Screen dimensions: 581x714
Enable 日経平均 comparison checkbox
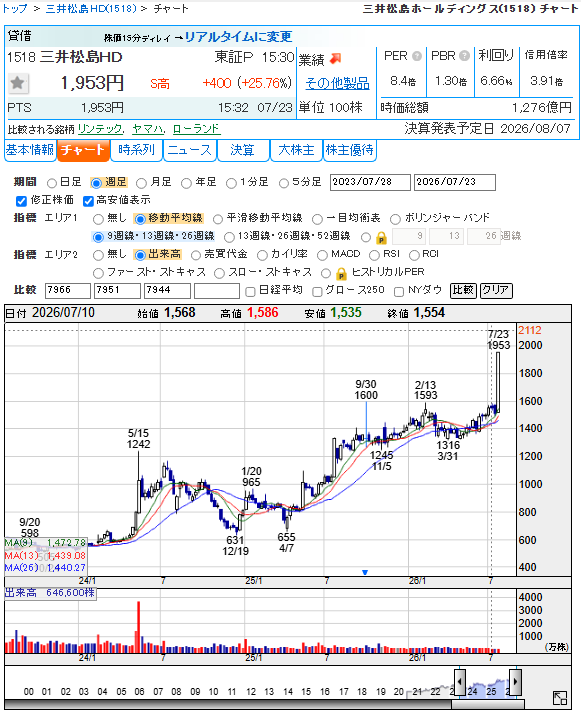pos(250,291)
